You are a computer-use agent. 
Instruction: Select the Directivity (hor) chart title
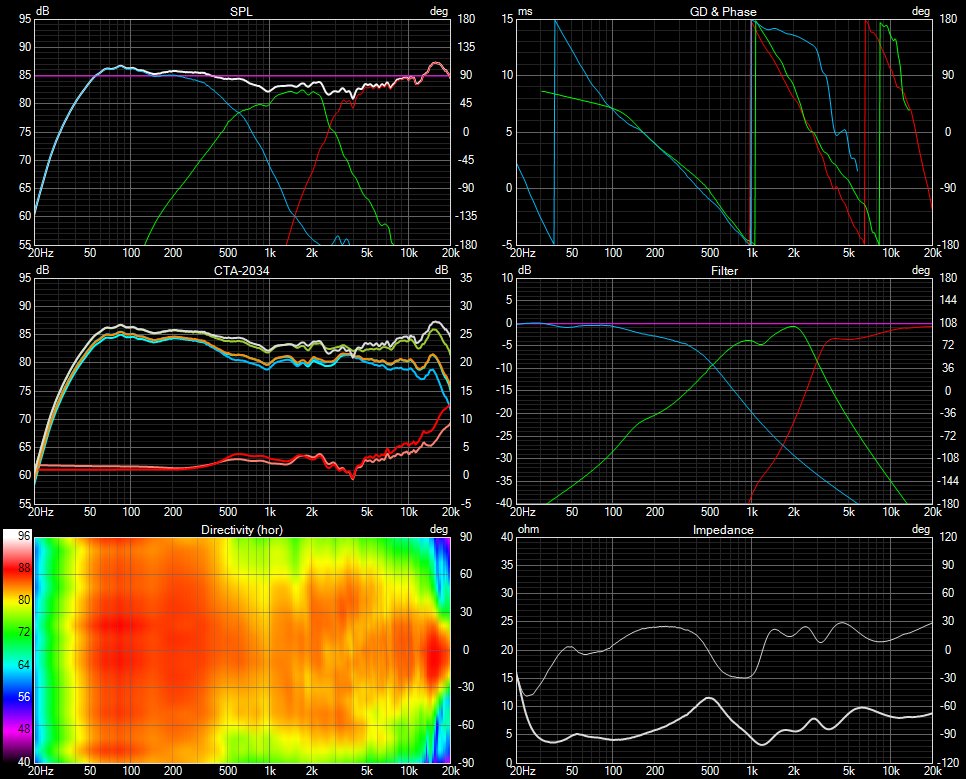coord(242,530)
